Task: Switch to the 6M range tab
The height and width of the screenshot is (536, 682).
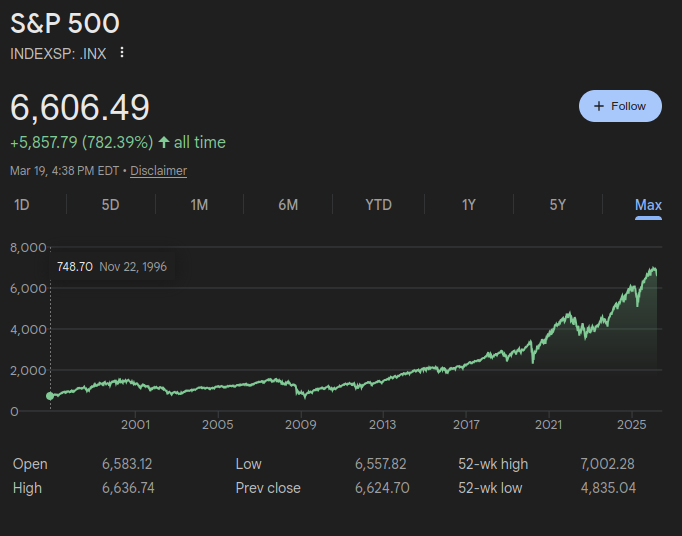Action: [x=288, y=204]
